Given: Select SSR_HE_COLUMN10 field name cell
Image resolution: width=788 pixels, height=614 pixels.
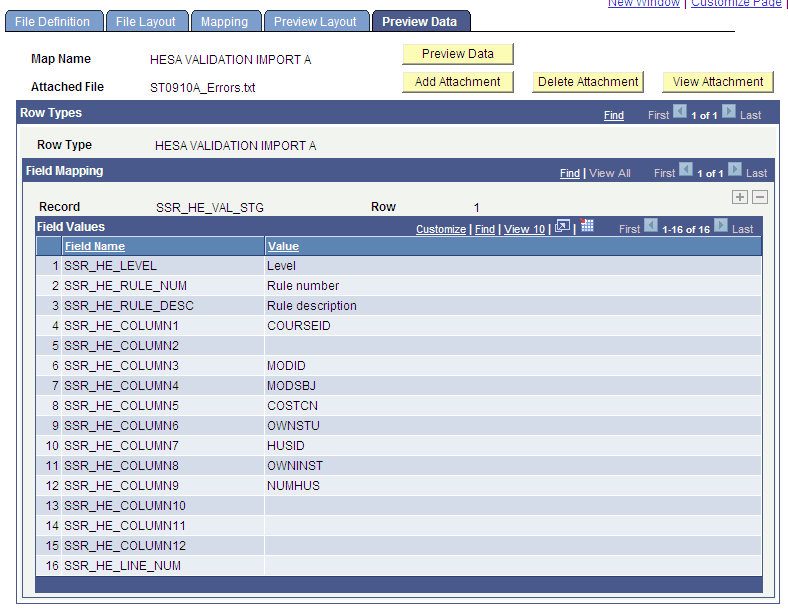Looking at the screenshot, I should click(x=163, y=506).
